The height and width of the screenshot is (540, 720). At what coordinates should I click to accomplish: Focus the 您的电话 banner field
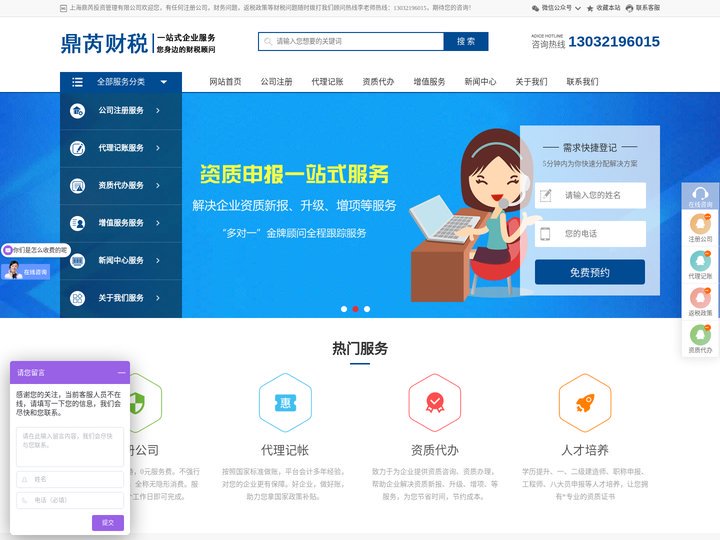[x=590, y=233]
